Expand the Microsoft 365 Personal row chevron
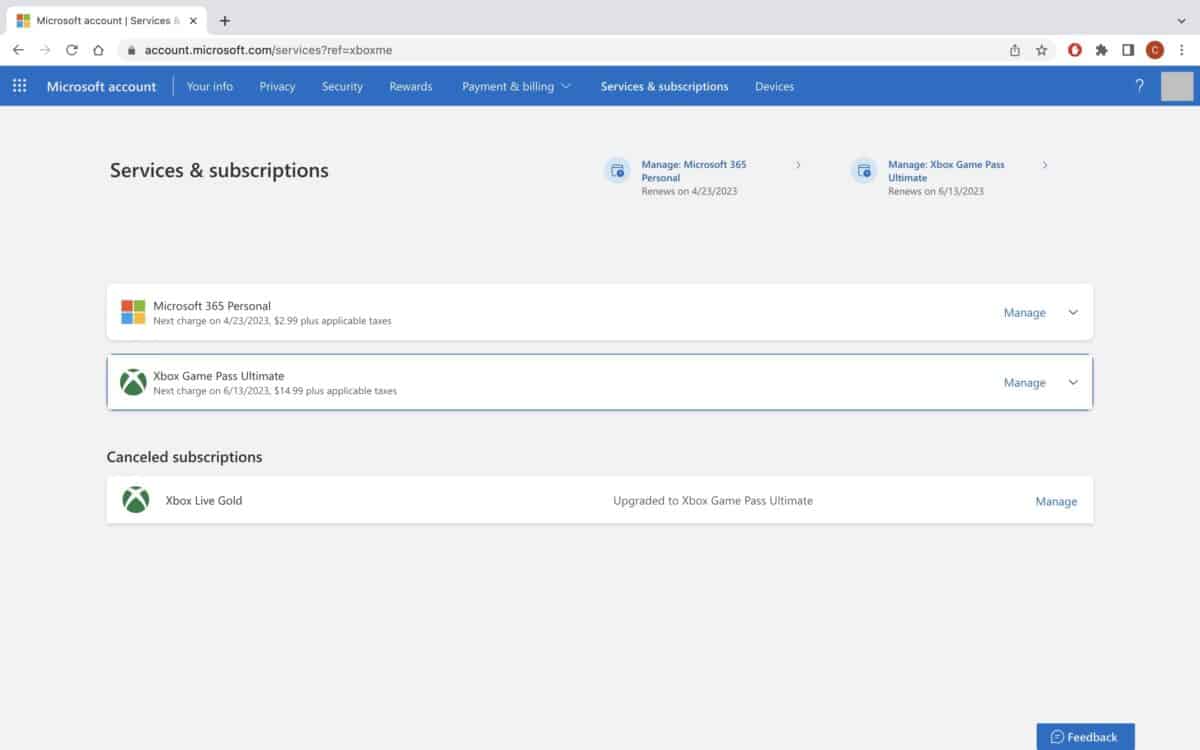Screen dimensions: 1200x750 pyautogui.click(x=1073, y=312)
